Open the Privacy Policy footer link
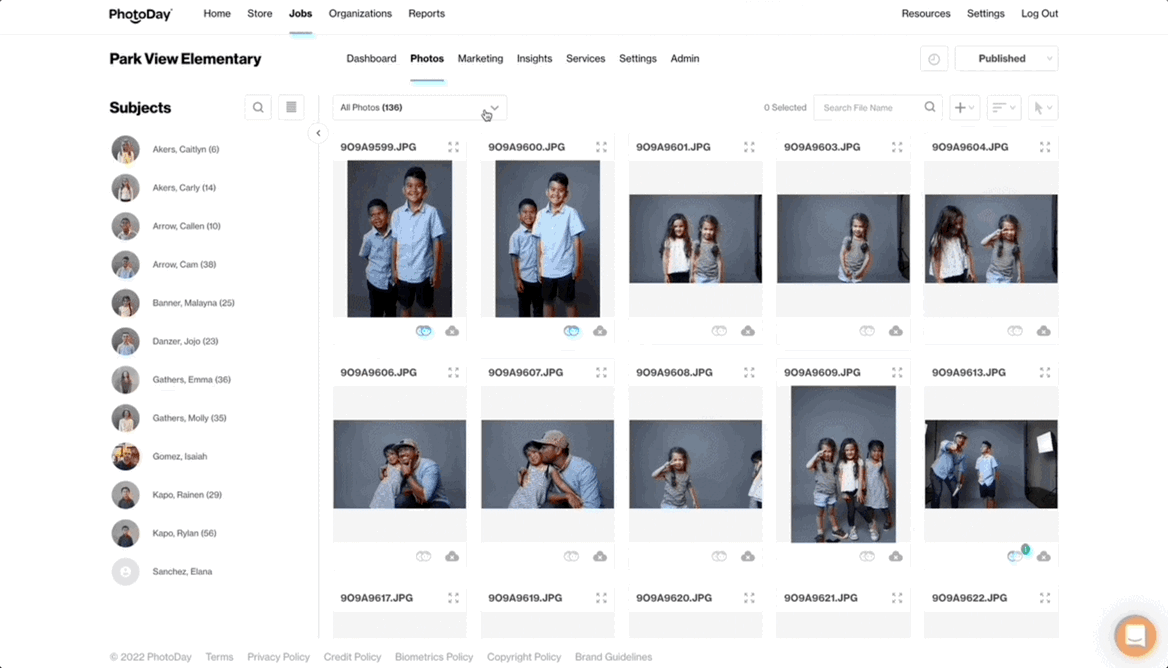 click(278, 657)
